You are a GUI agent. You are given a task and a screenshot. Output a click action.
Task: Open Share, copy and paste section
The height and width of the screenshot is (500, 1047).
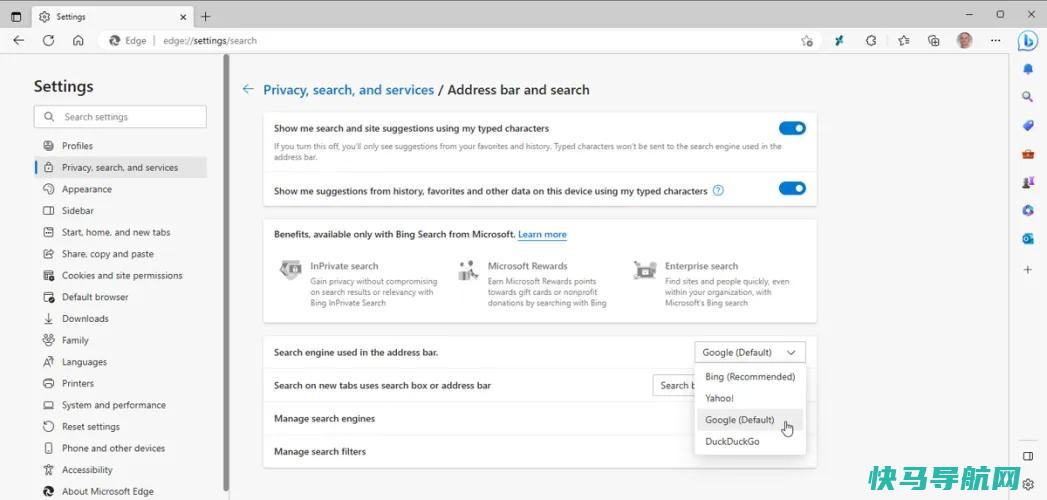(x=120, y=254)
